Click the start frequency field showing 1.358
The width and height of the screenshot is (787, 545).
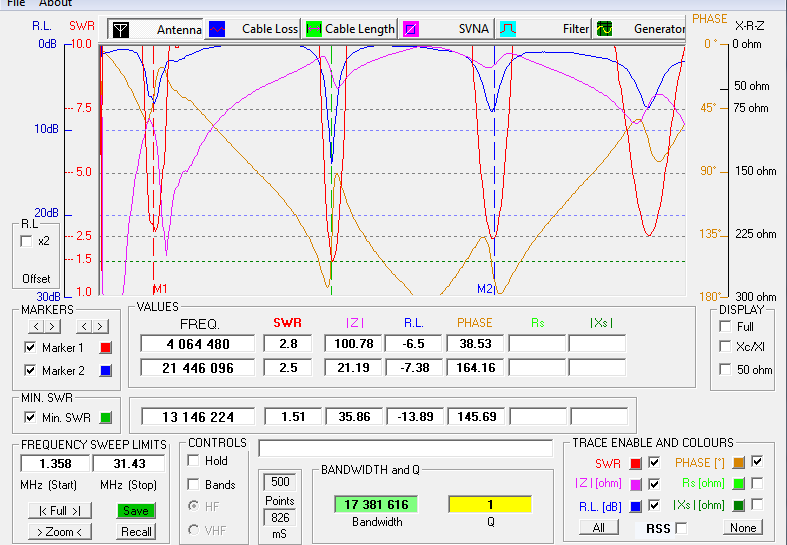pyautogui.click(x=55, y=463)
